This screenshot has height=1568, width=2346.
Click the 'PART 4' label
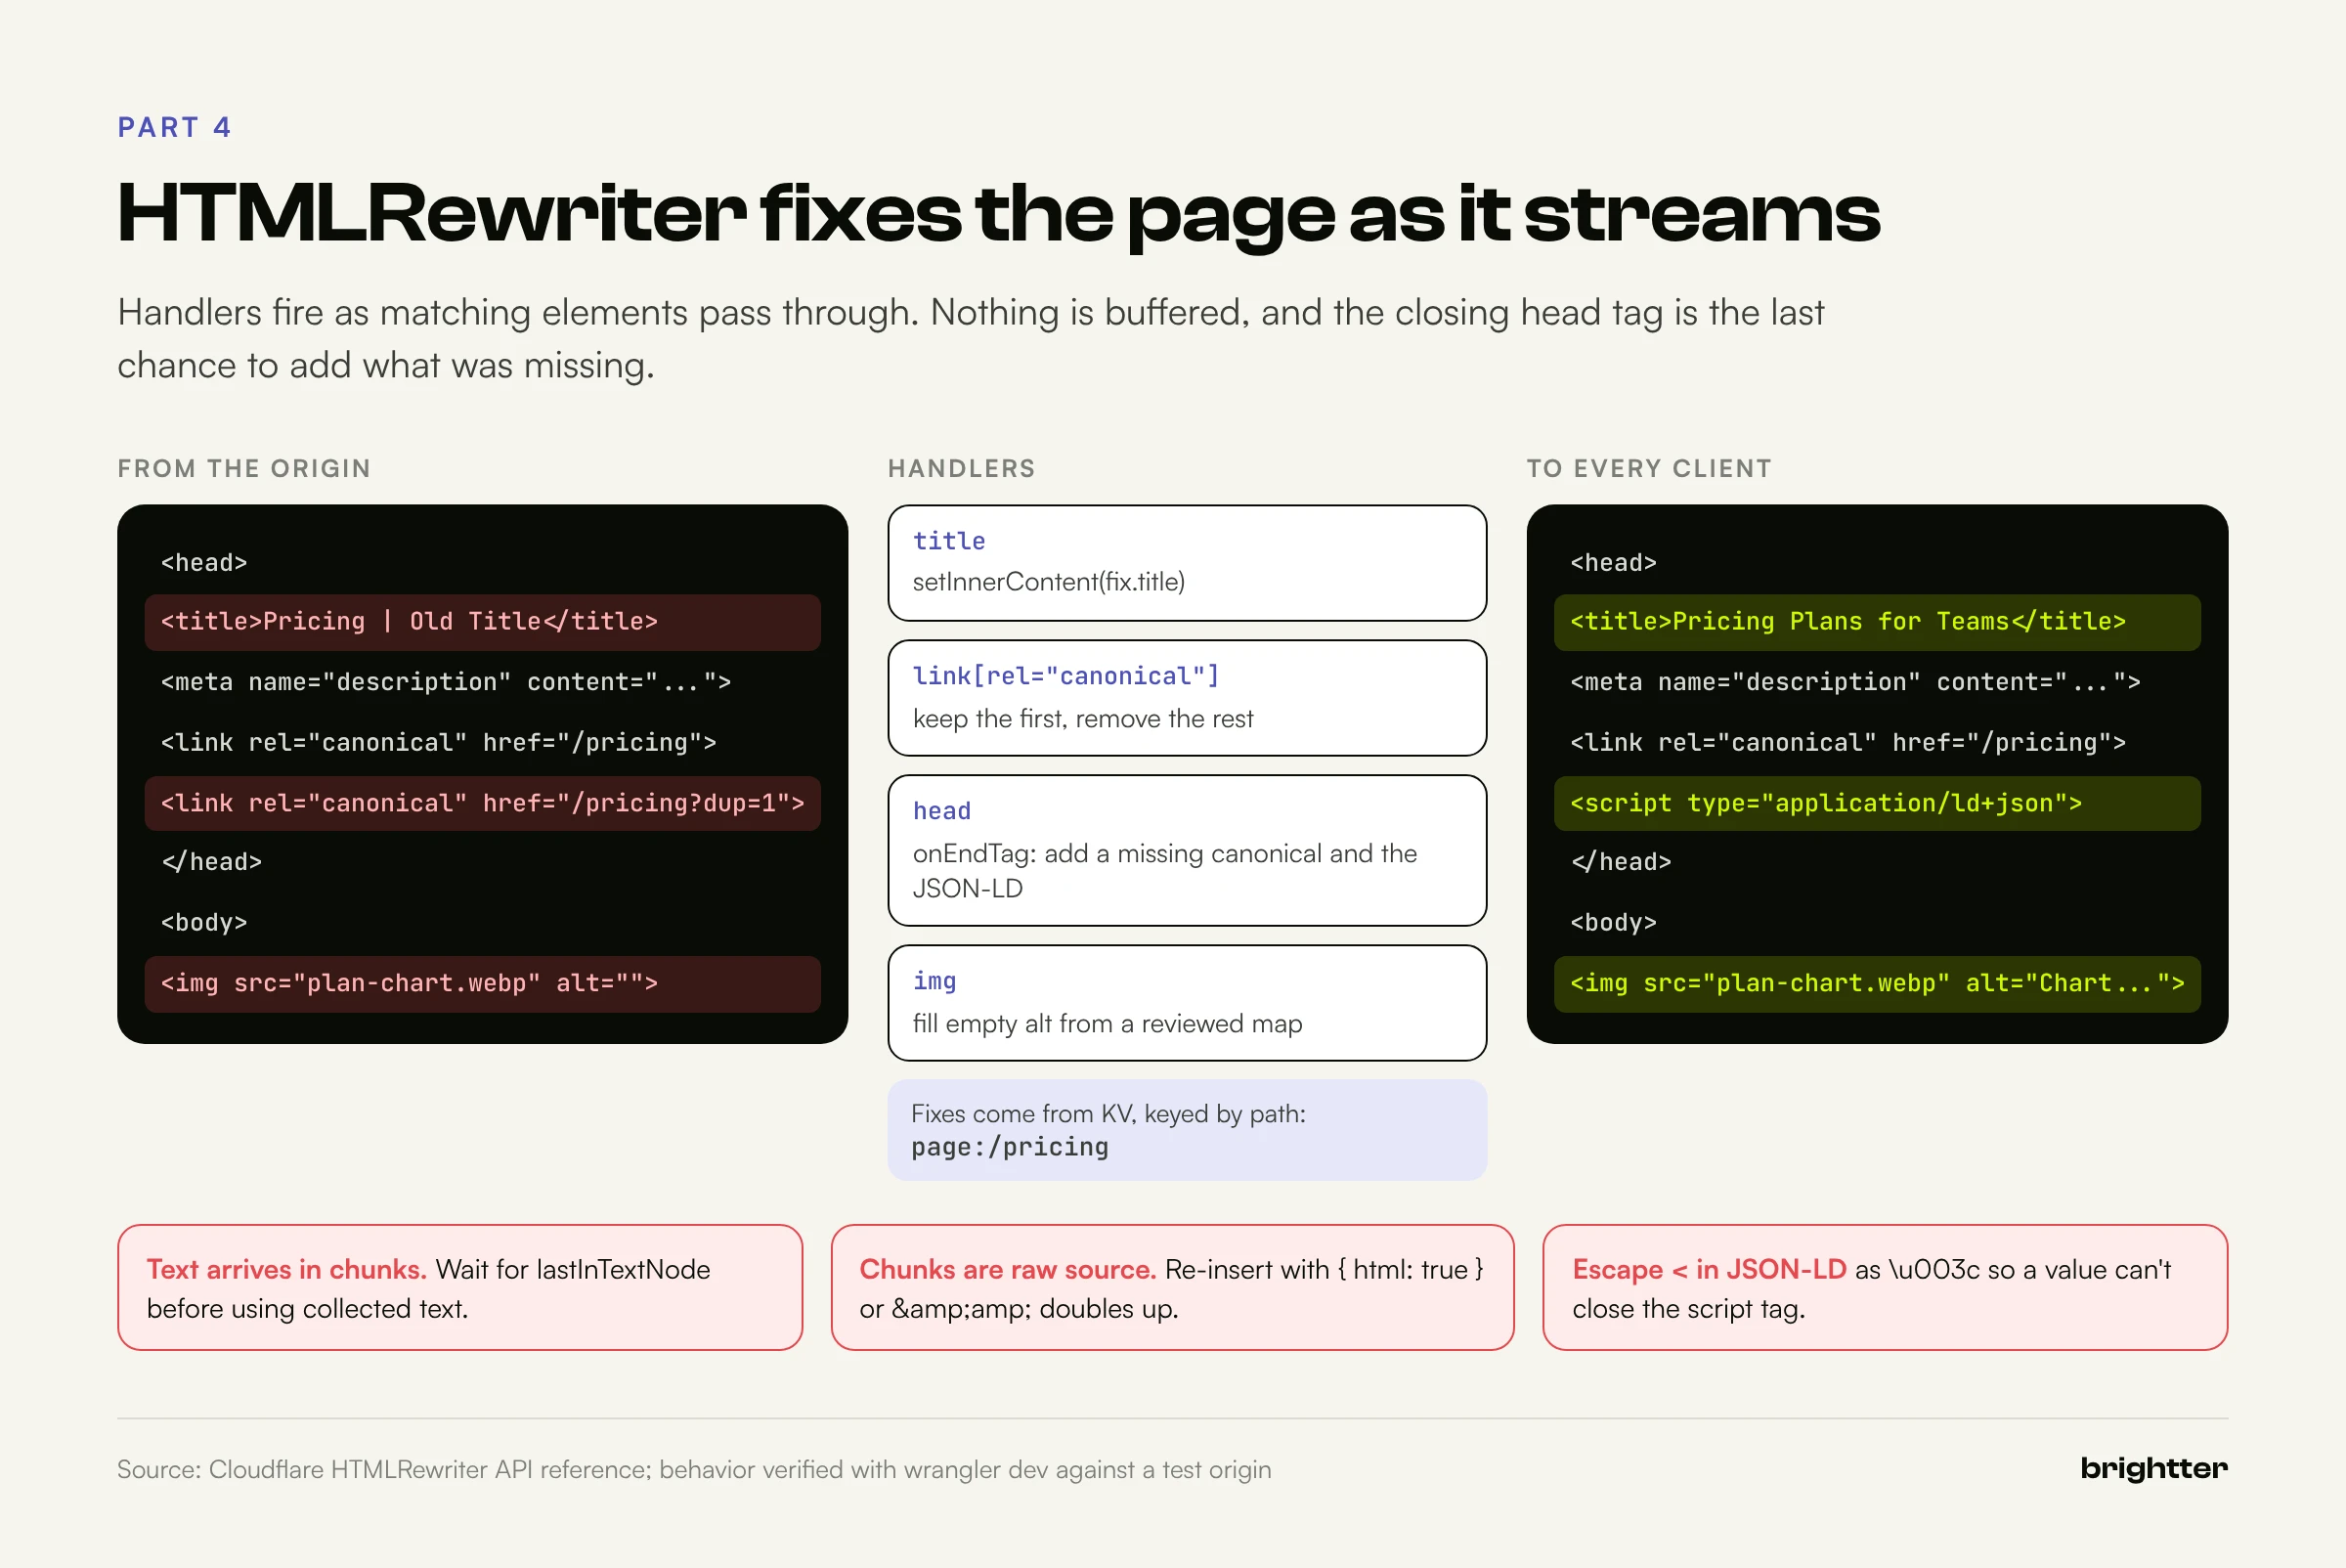coord(174,127)
